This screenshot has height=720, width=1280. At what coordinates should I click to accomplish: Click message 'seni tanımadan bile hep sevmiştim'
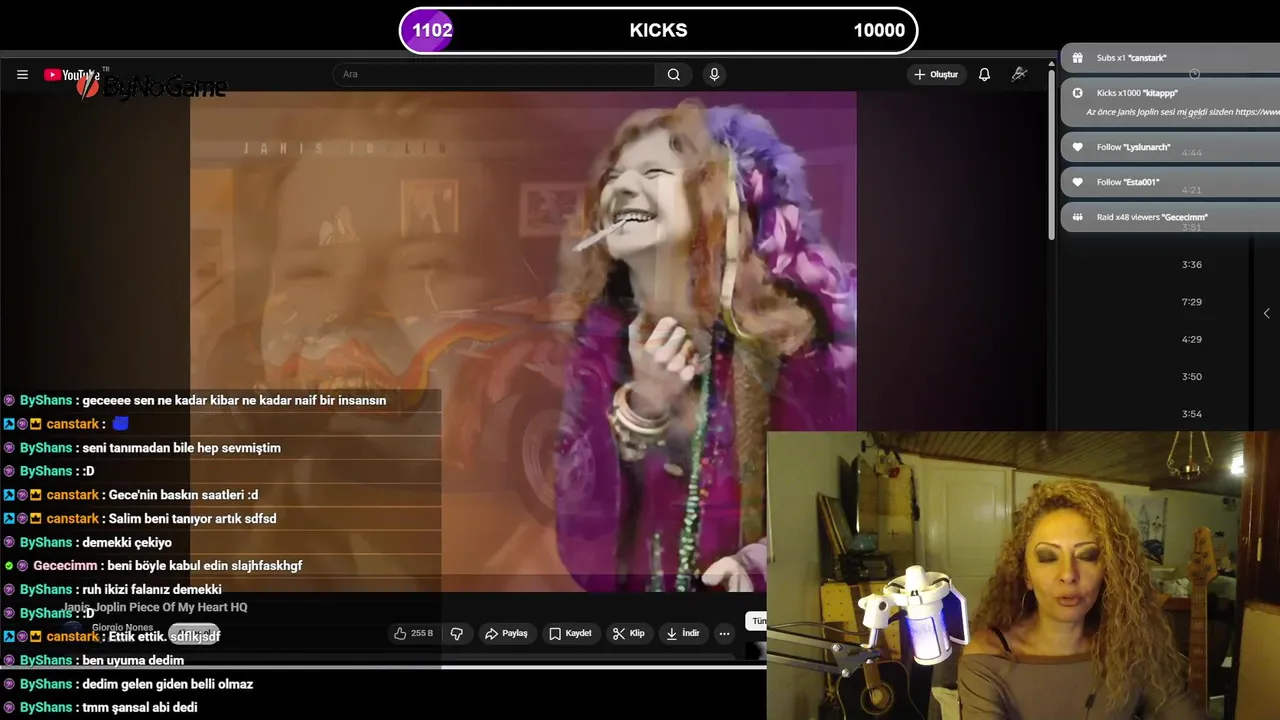(x=181, y=448)
